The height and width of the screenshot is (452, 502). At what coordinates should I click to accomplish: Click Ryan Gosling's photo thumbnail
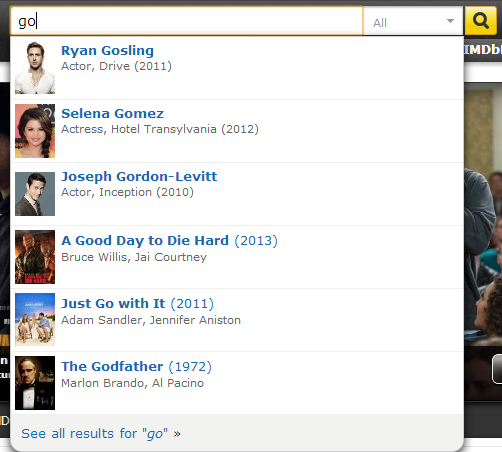point(35,68)
